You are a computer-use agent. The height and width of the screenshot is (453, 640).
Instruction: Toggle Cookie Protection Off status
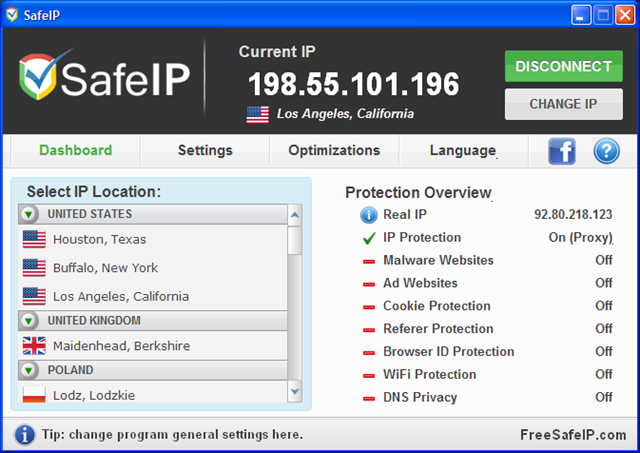pyautogui.click(x=604, y=306)
